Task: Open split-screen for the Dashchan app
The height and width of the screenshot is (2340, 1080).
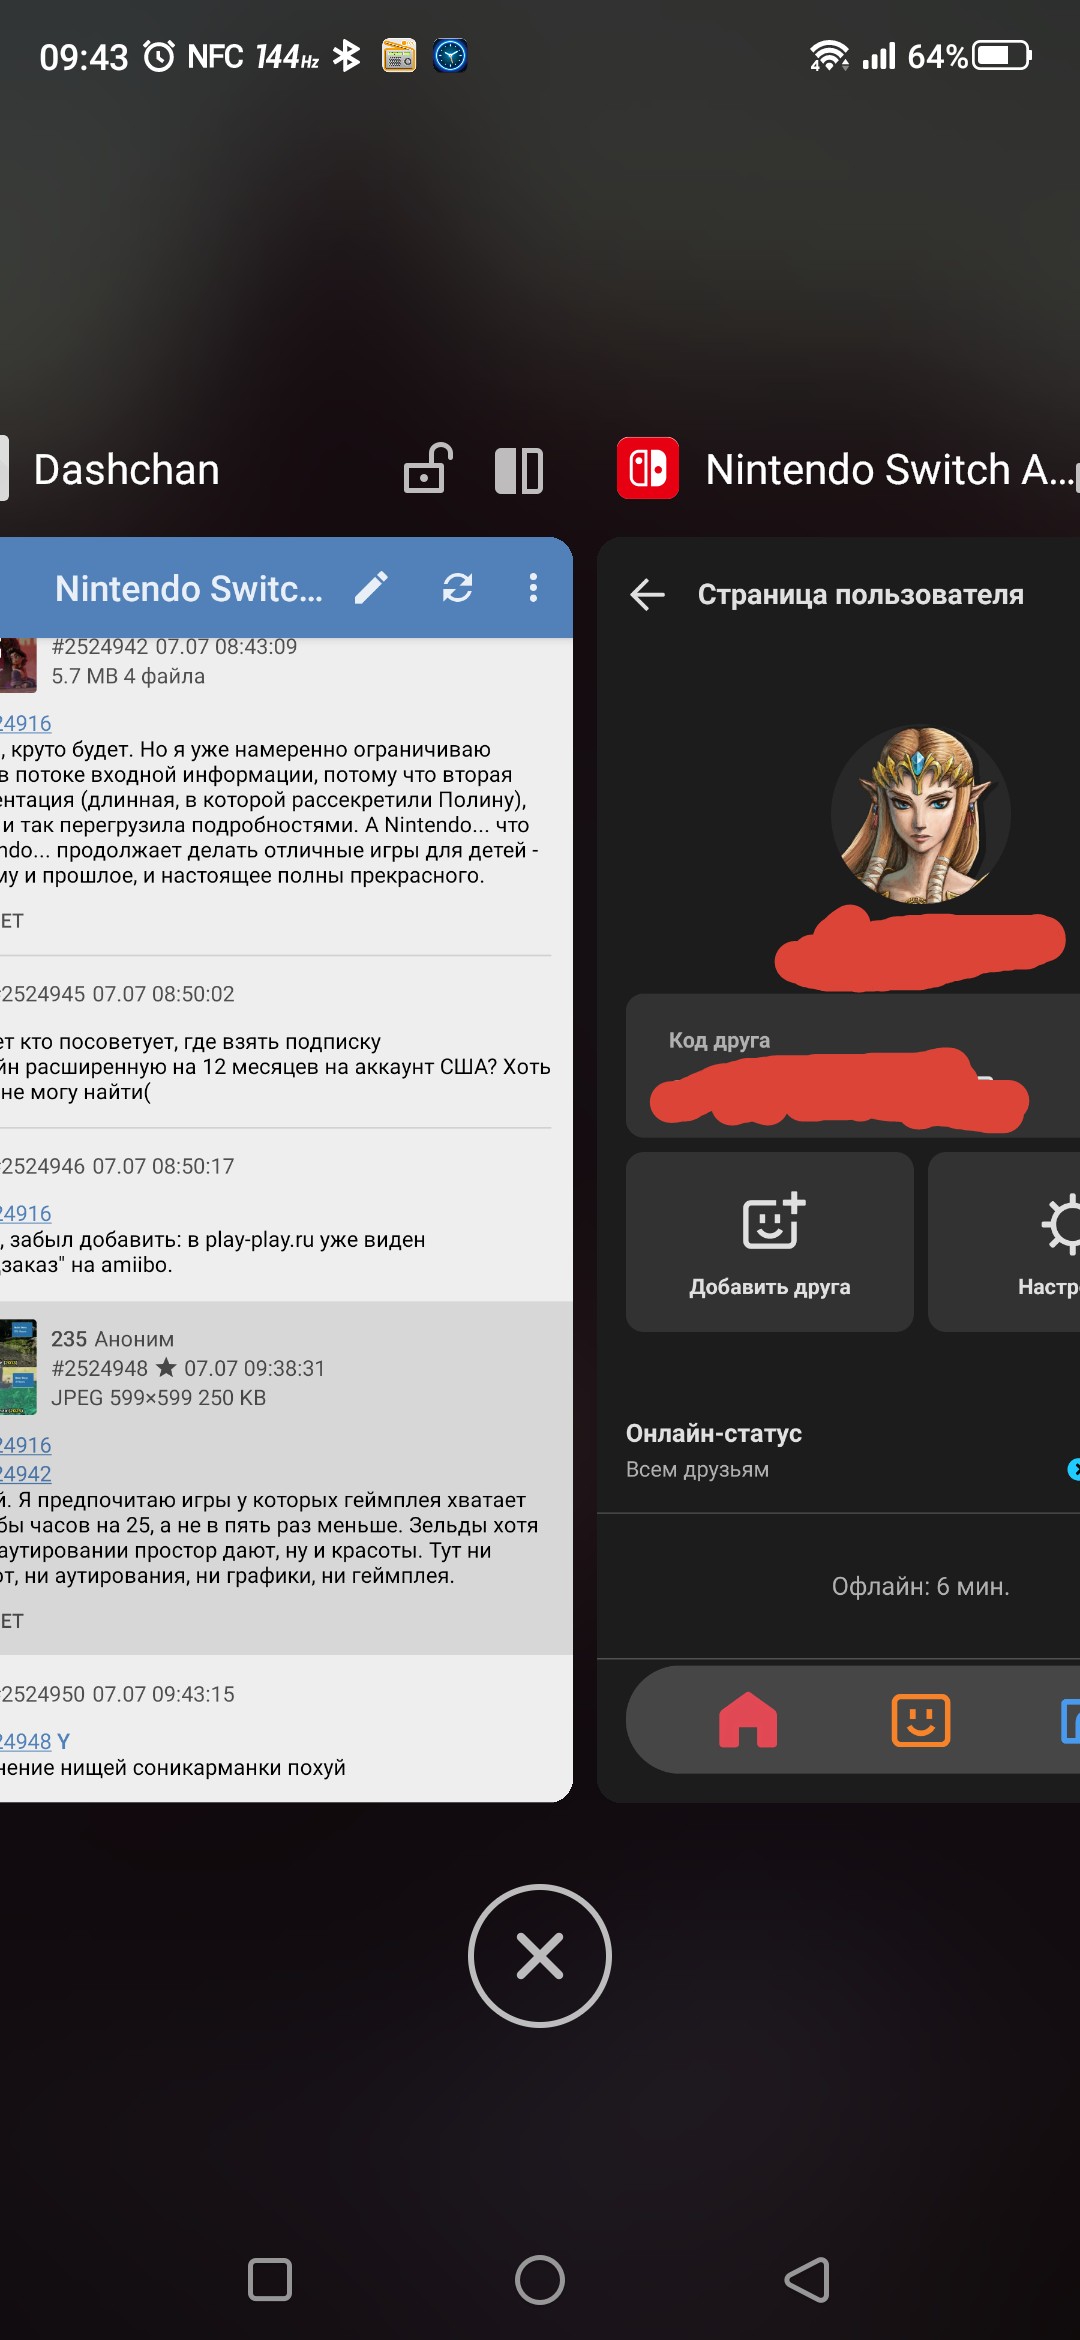Action: tap(519, 470)
